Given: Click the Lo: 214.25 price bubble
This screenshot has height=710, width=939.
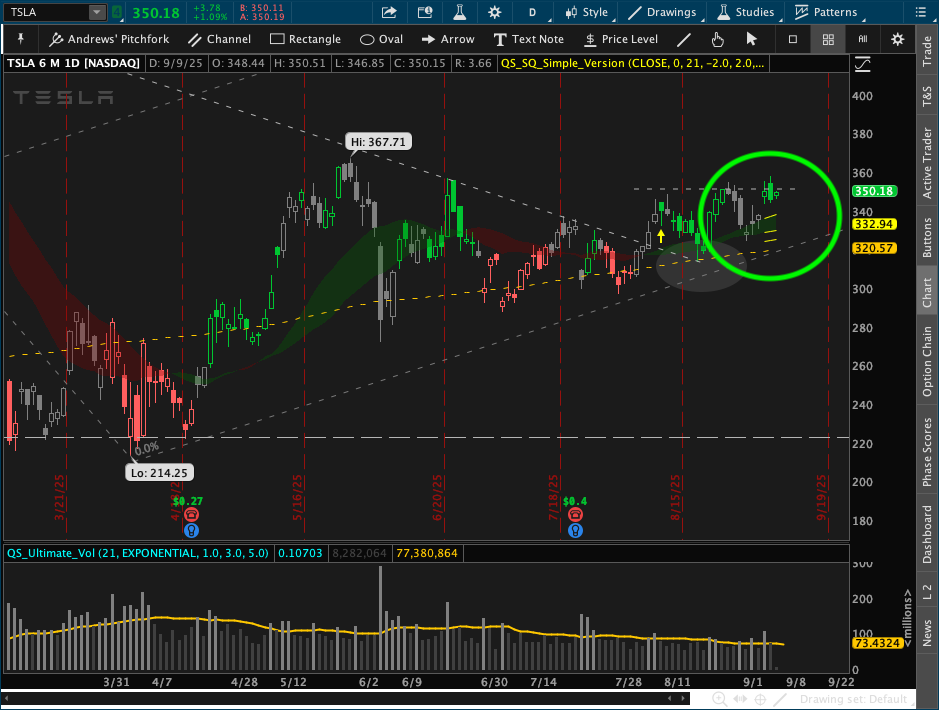Looking at the screenshot, I should tap(159, 473).
